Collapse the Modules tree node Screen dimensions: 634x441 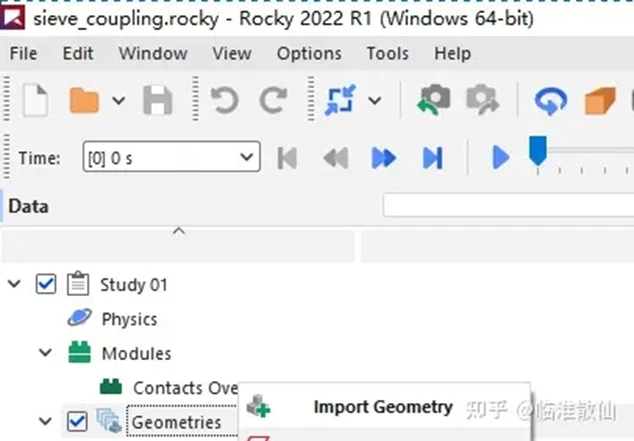pyautogui.click(x=45, y=352)
